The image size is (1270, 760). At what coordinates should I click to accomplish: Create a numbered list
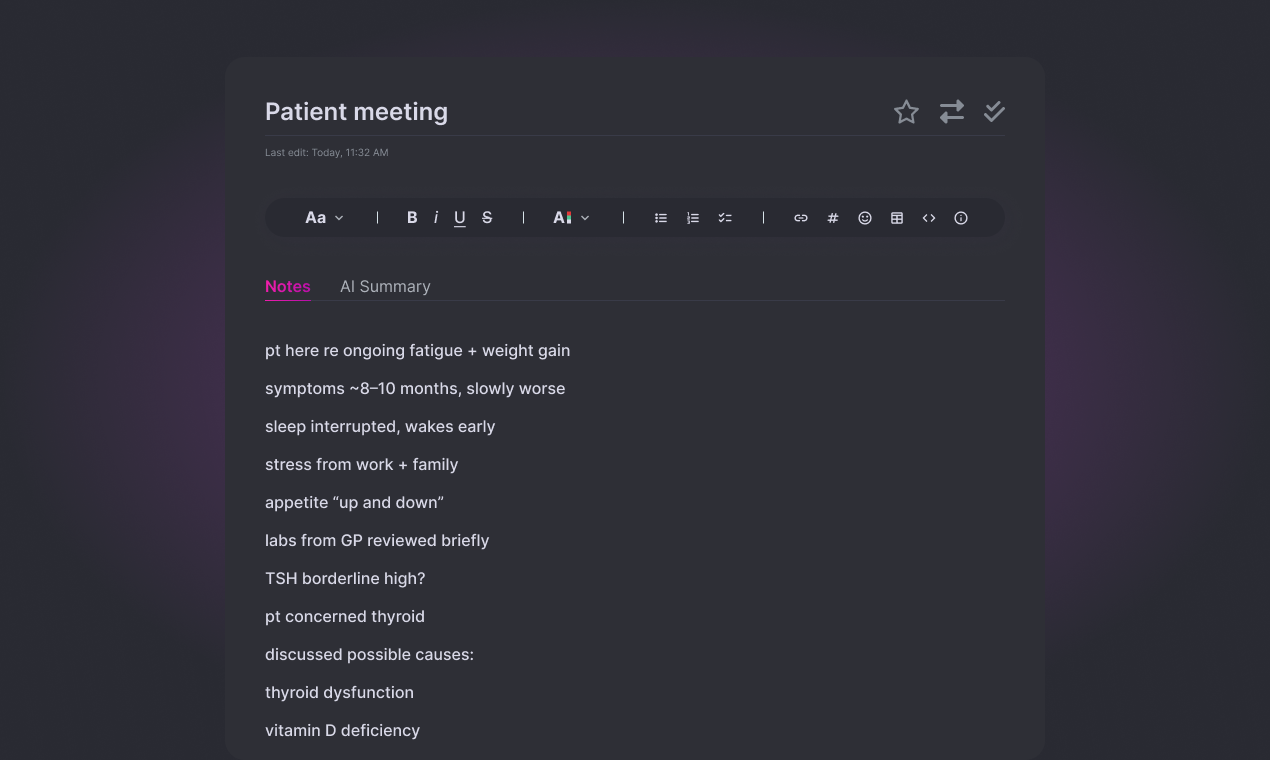click(x=692, y=217)
